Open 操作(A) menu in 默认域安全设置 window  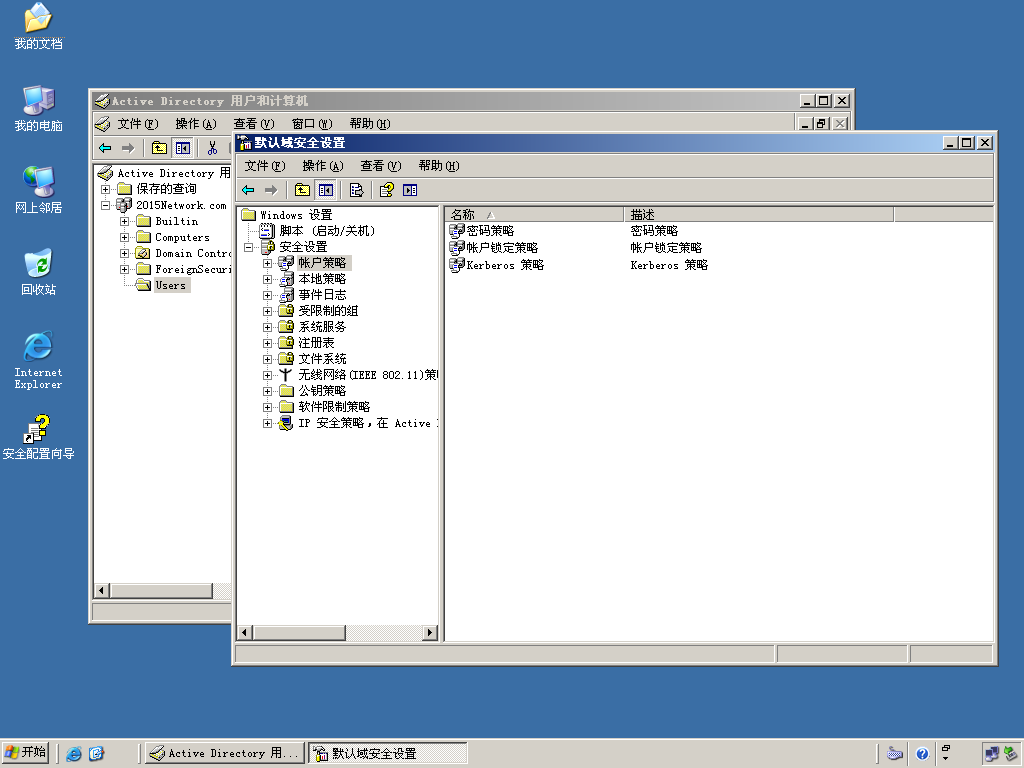[323, 166]
